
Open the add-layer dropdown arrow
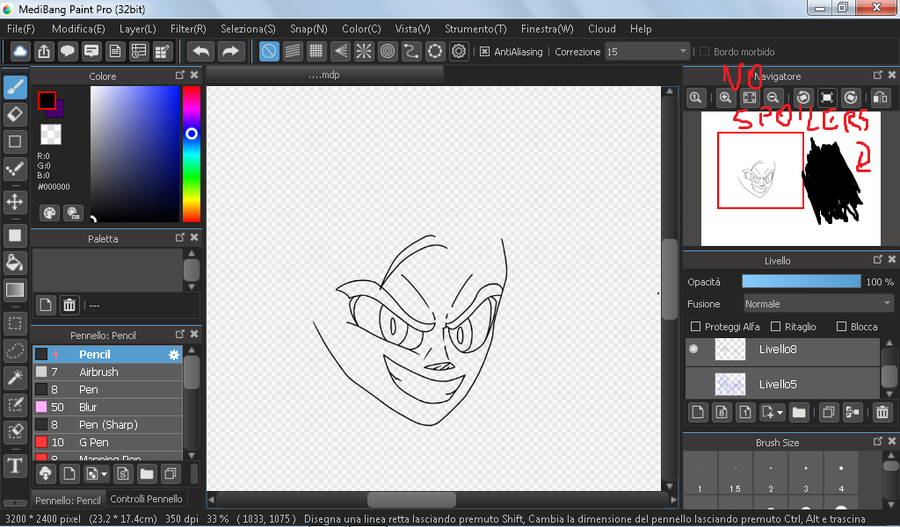(781, 412)
